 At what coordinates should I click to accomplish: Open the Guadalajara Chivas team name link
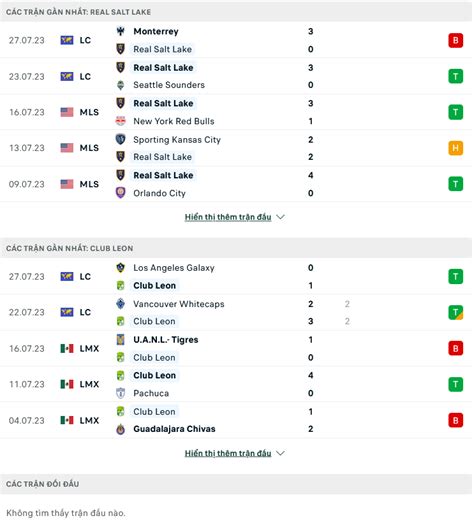(174, 429)
